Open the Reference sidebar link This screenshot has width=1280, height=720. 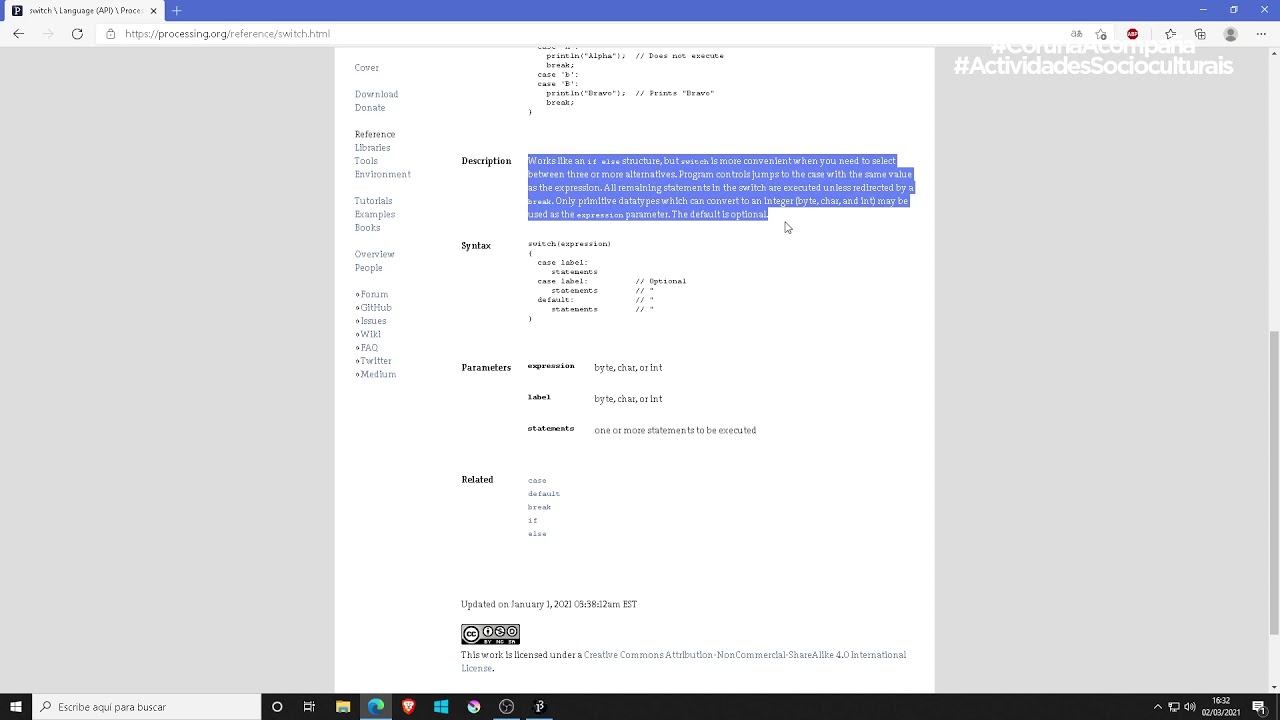[x=375, y=134]
